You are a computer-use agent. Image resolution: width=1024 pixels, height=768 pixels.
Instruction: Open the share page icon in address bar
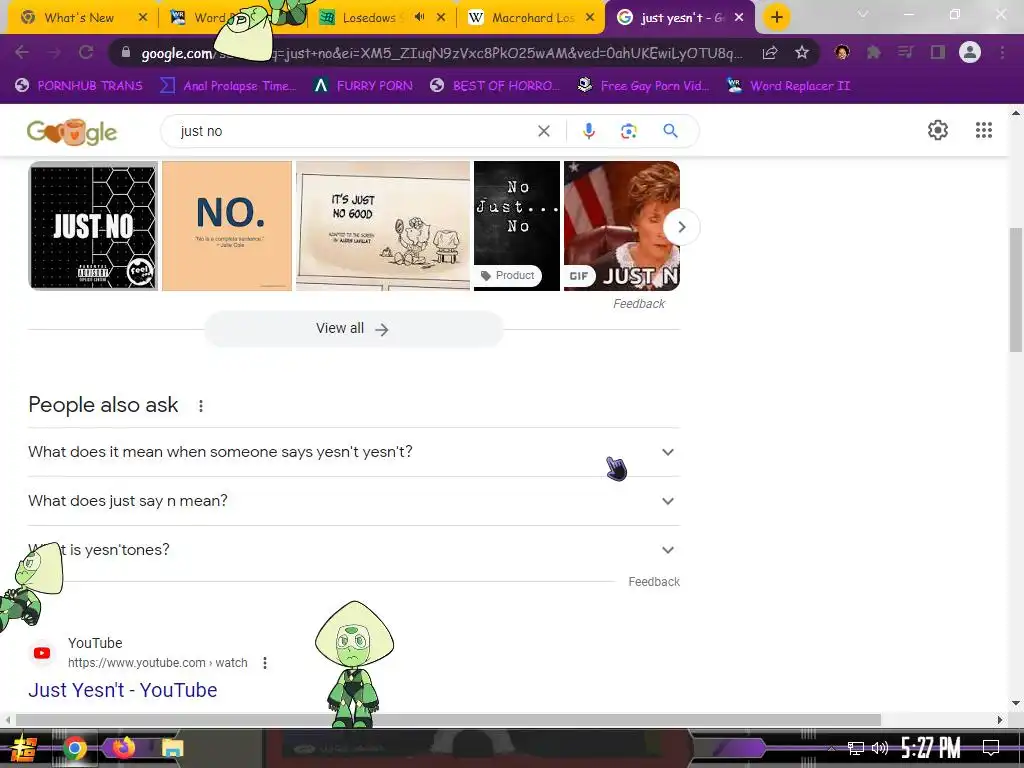(x=770, y=52)
